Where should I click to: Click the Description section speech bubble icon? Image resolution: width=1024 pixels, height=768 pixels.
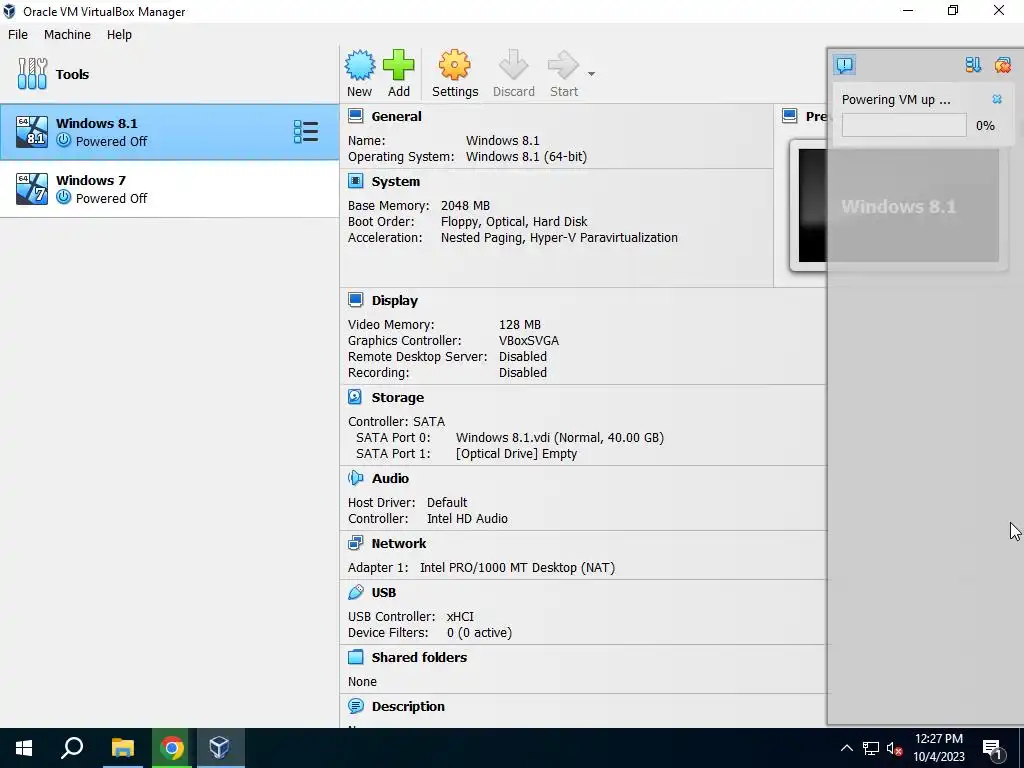click(355, 705)
